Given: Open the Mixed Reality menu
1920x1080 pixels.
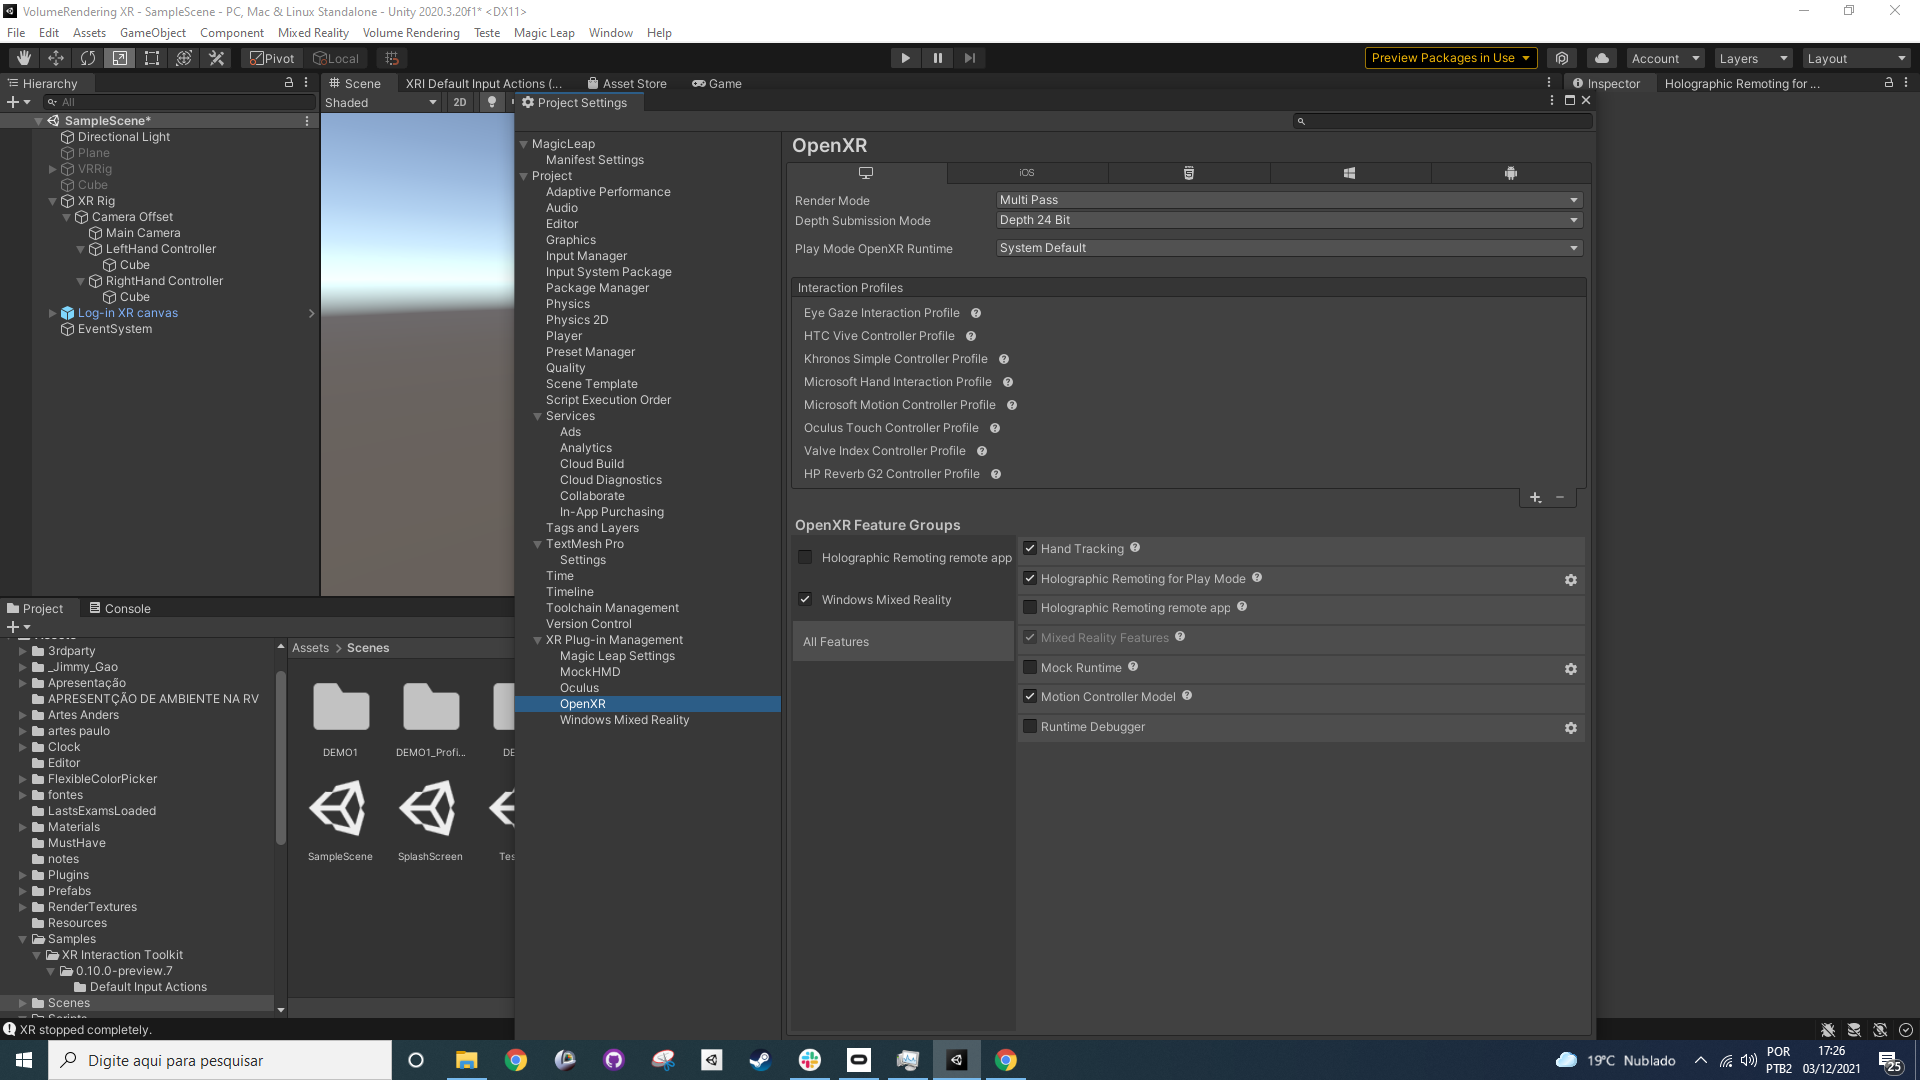Looking at the screenshot, I should click(x=313, y=32).
